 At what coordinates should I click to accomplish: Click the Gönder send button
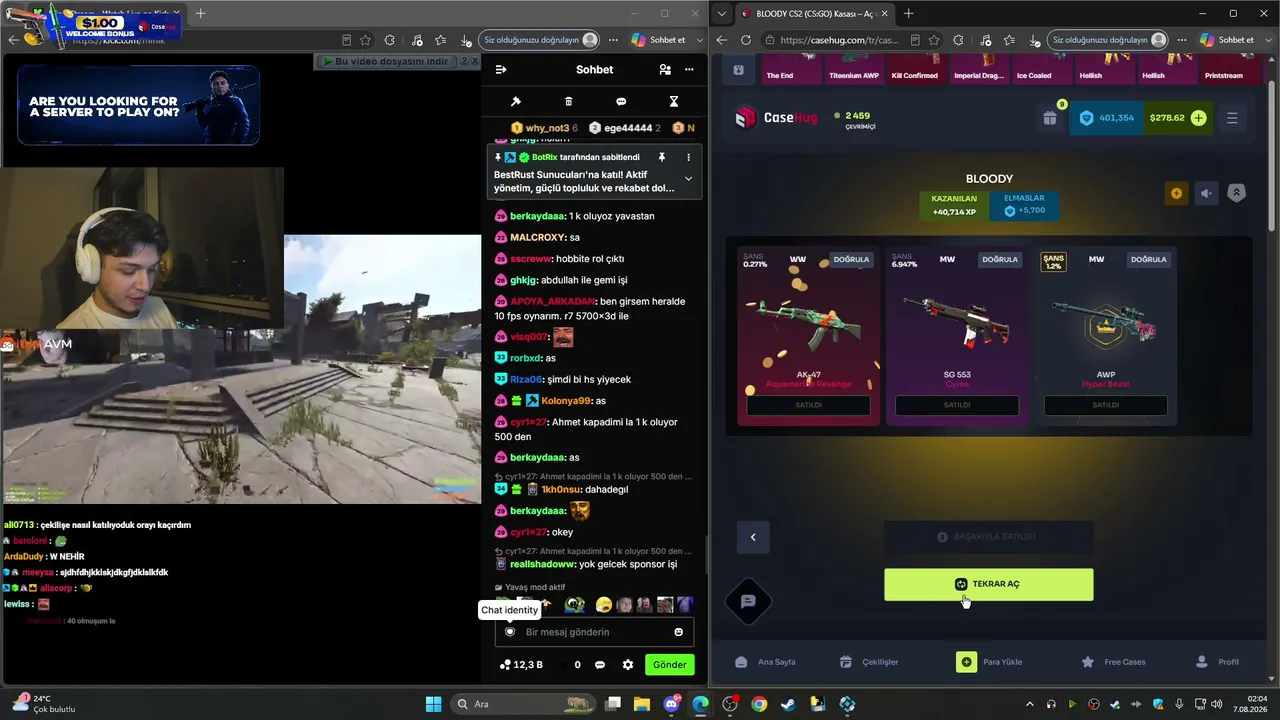click(x=670, y=665)
